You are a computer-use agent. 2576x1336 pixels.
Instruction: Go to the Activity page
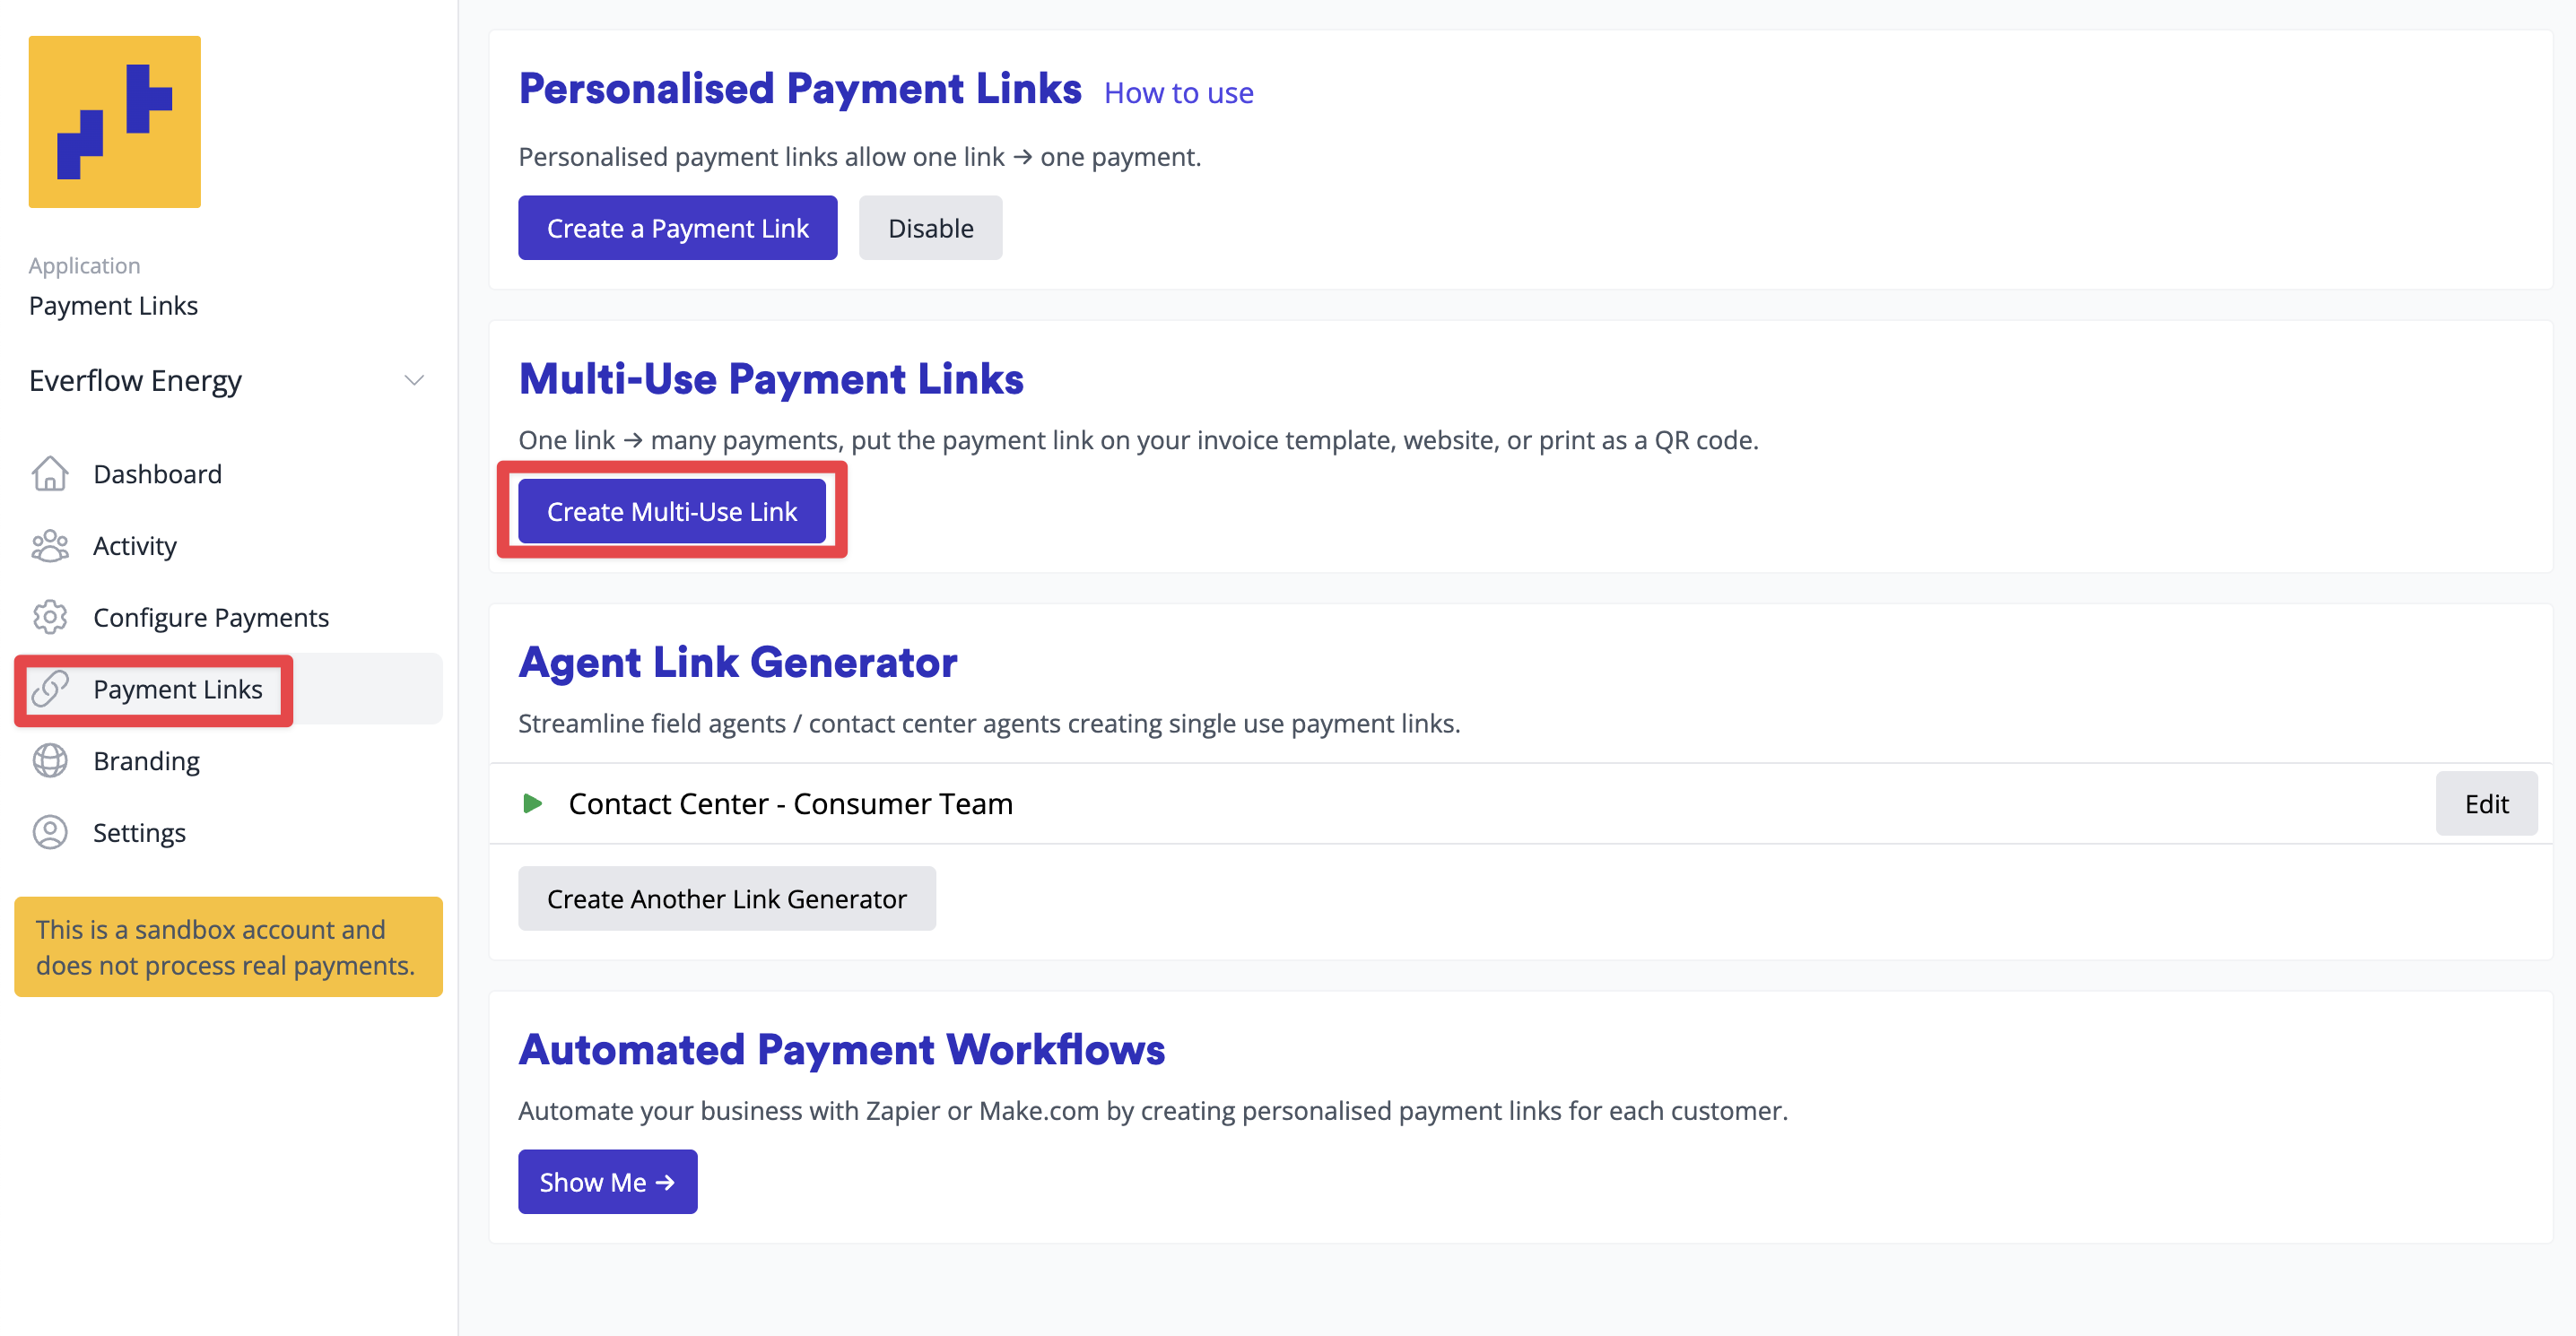pyautogui.click(x=135, y=546)
